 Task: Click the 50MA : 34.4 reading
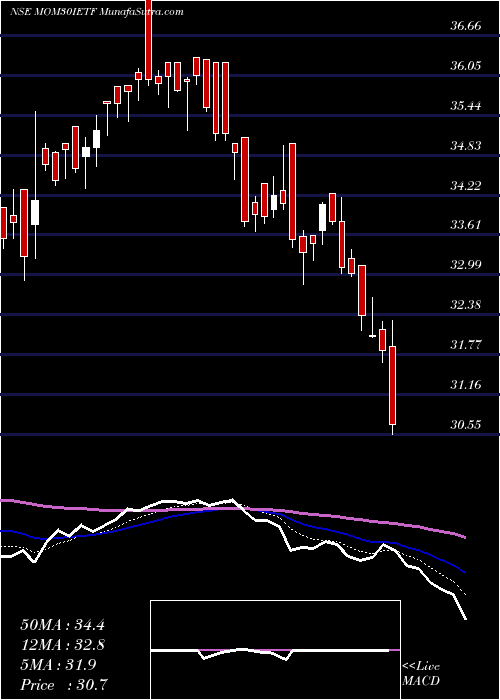pyautogui.click(x=63, y=625)
